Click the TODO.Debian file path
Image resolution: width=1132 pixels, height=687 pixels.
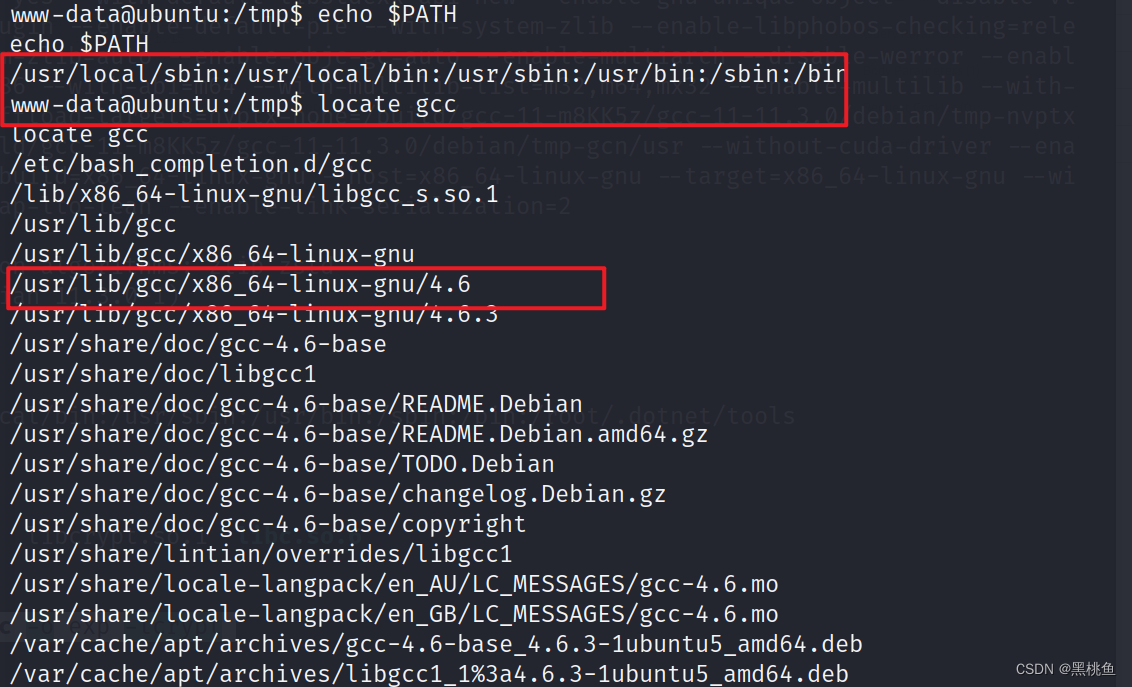[x=282, y=464]
